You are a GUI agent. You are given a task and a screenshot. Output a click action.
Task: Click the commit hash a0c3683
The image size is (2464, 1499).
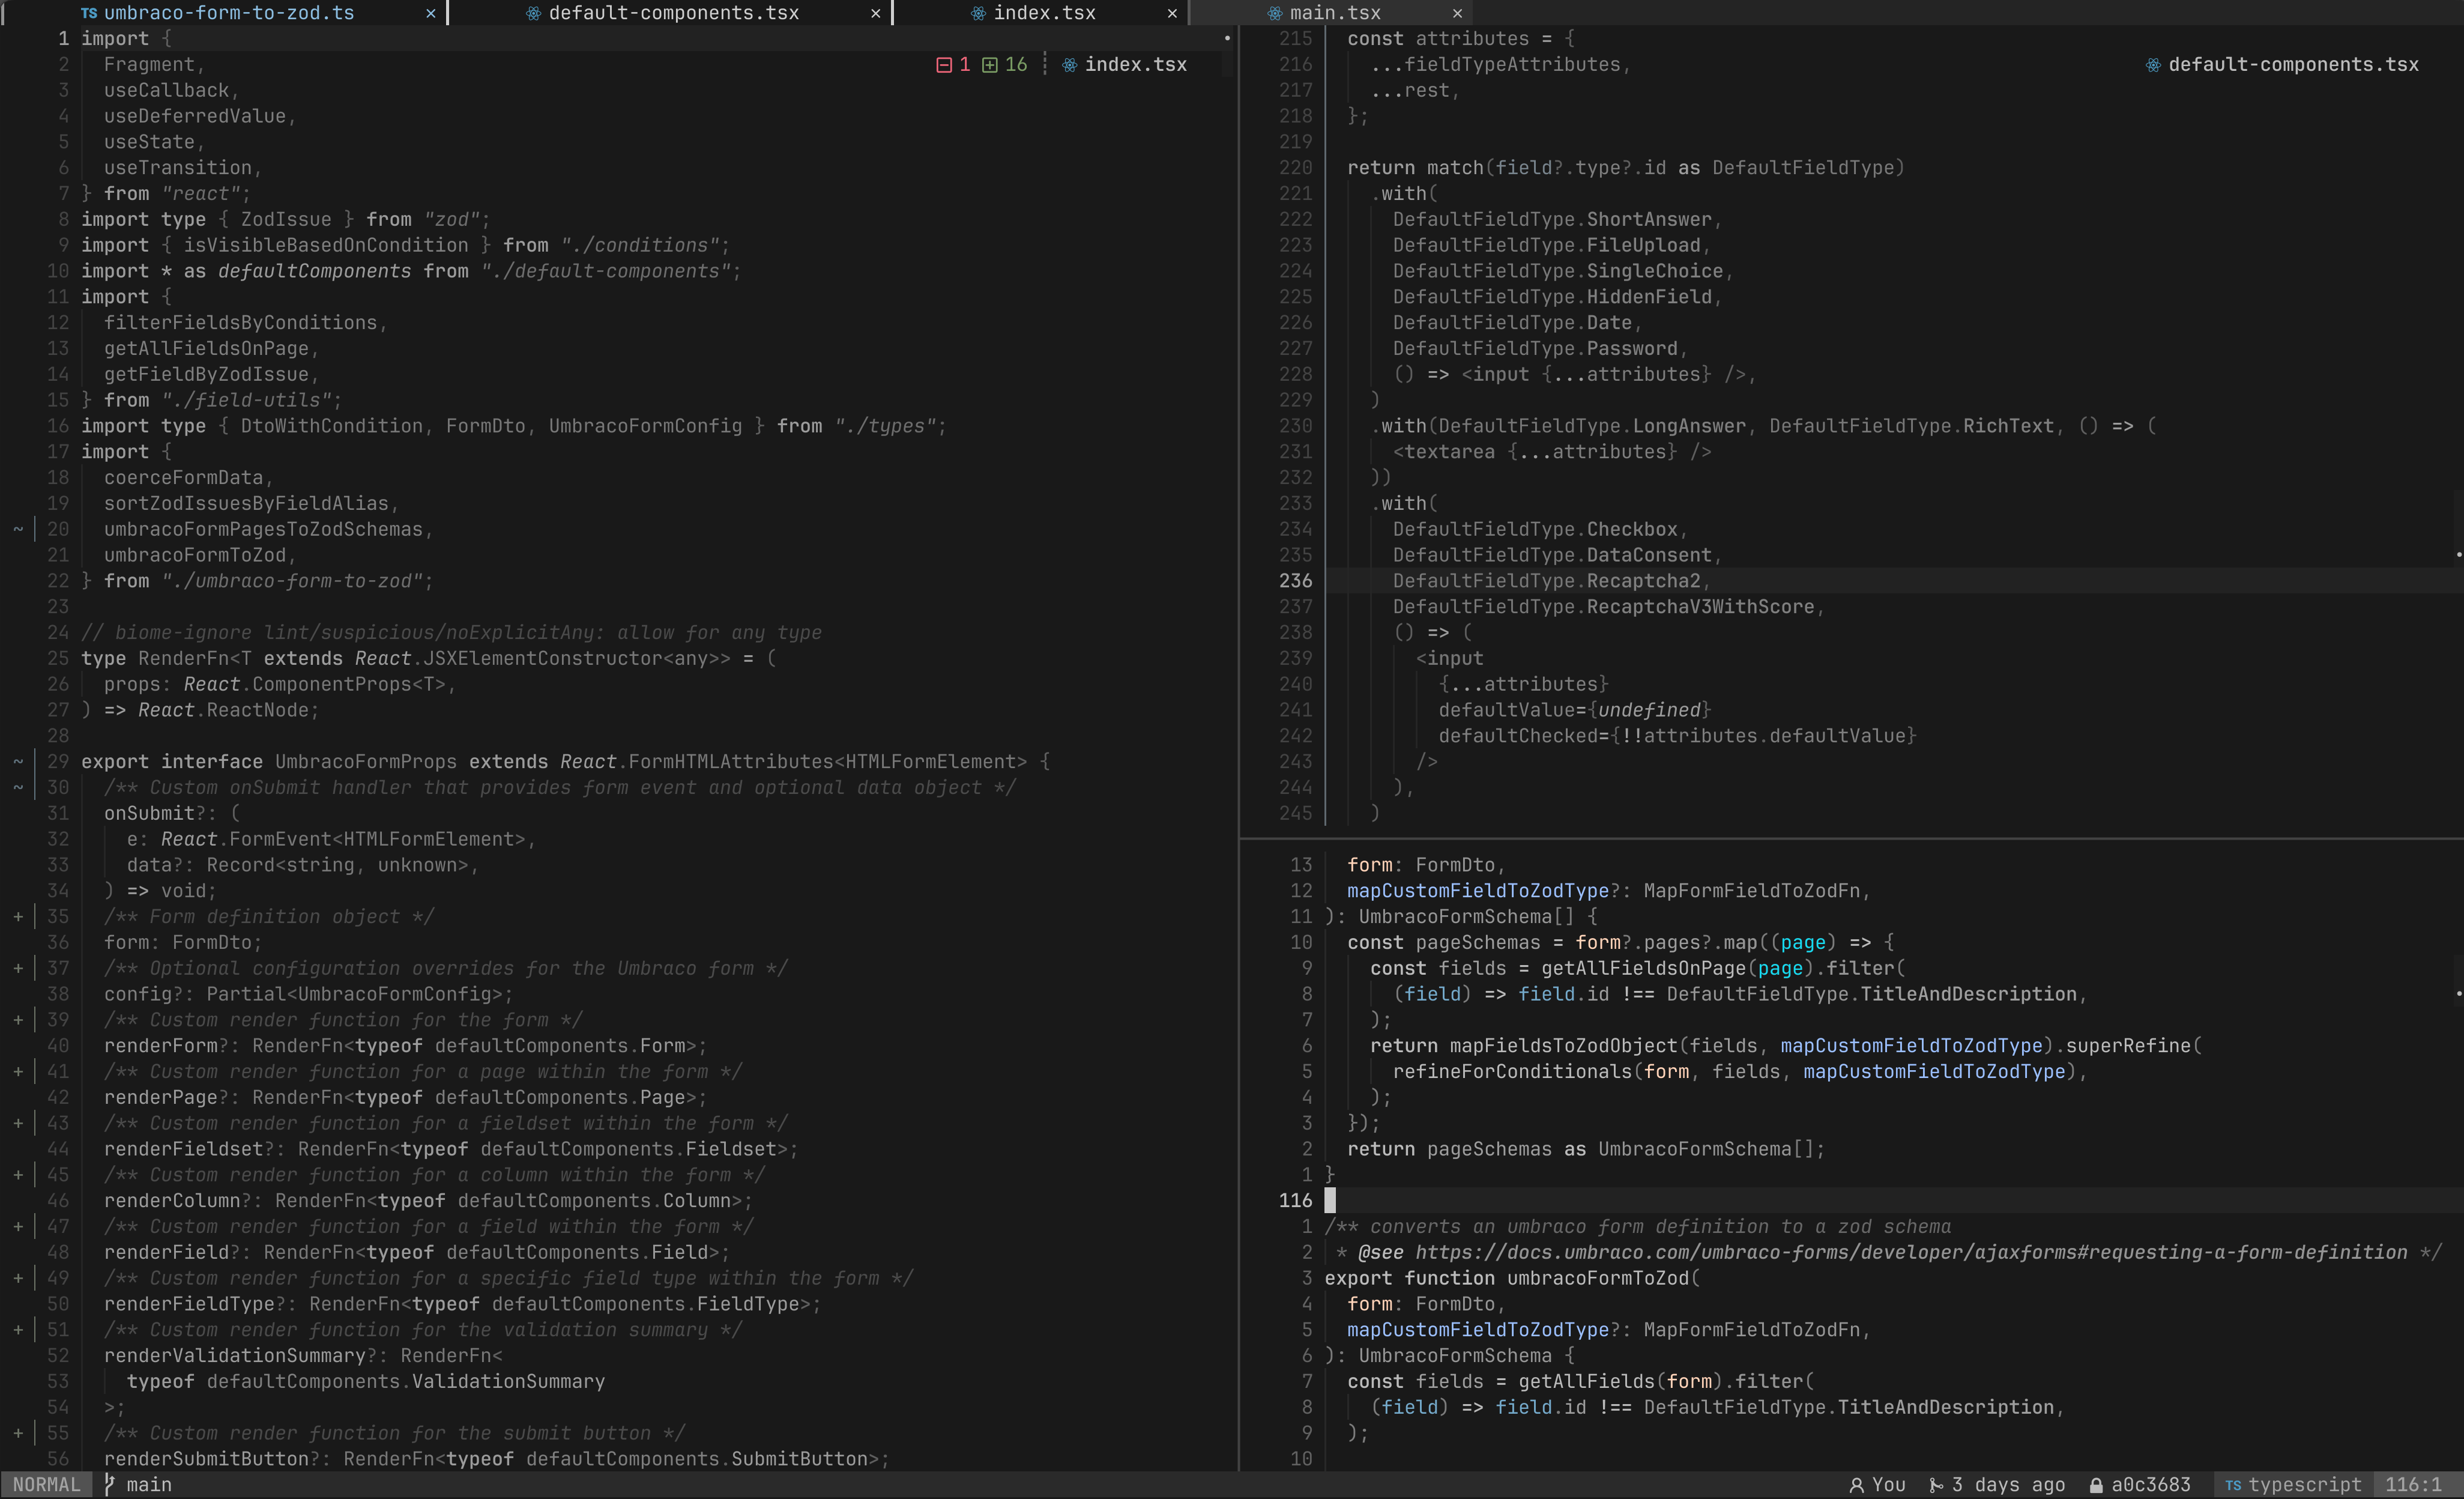[x=2150, y=1485]
